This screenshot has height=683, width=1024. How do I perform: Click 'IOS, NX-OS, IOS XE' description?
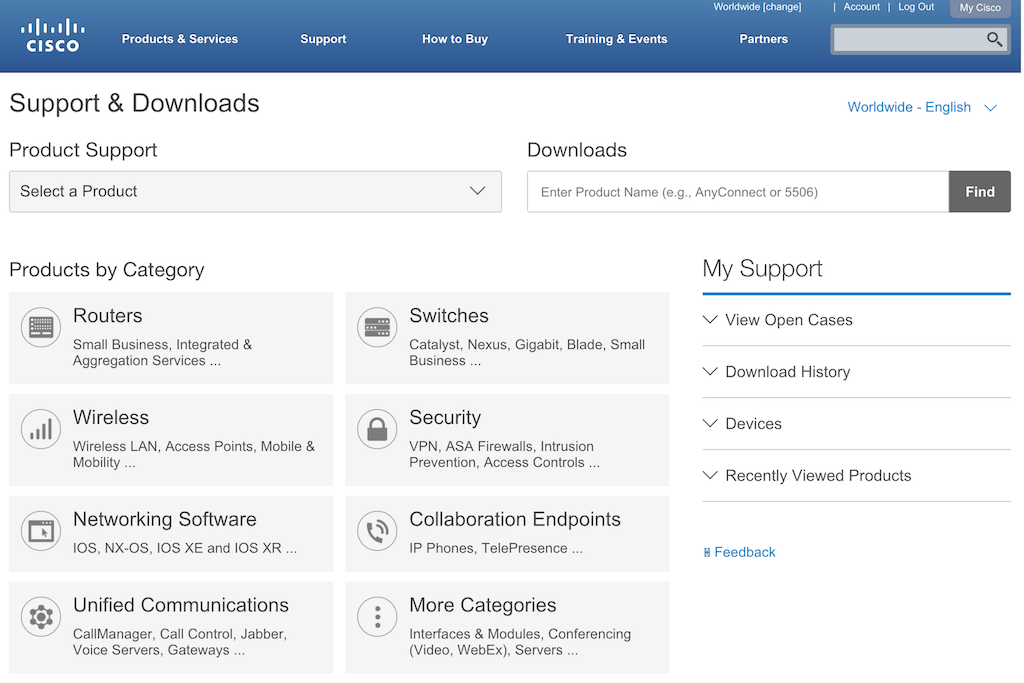point(185,548)
